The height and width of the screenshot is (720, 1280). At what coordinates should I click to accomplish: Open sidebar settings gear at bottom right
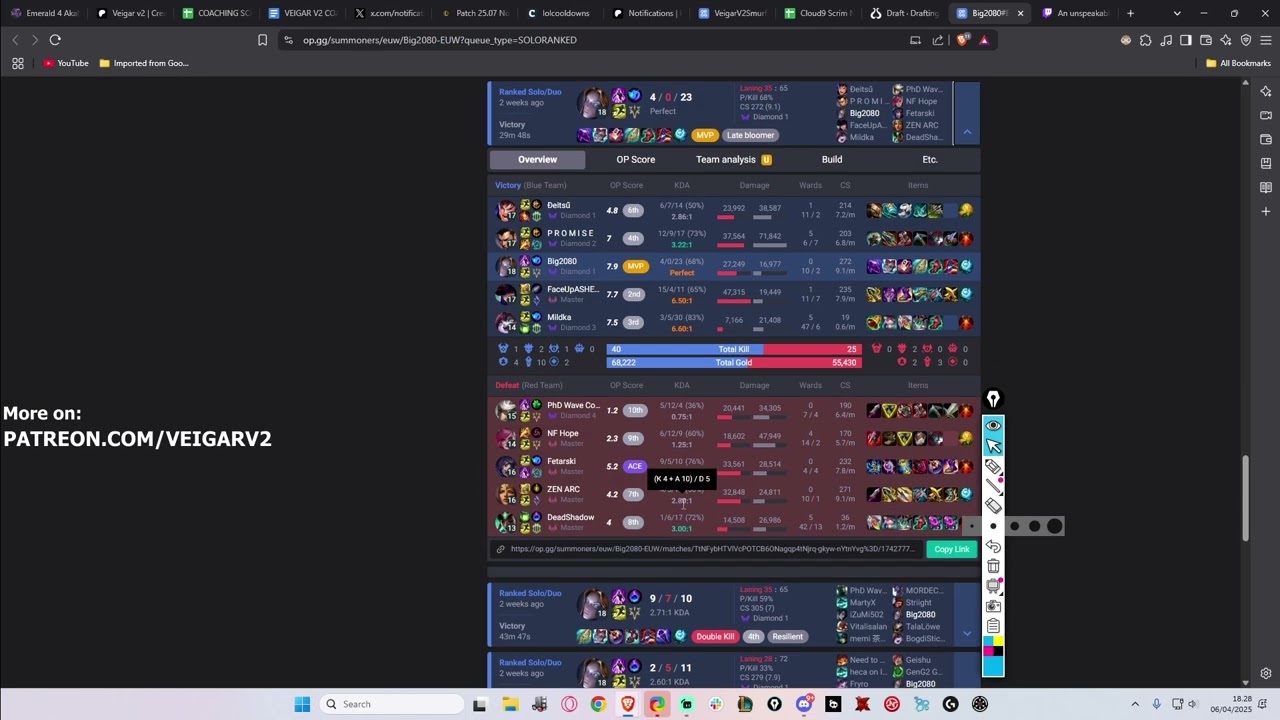pos(1266,674)
